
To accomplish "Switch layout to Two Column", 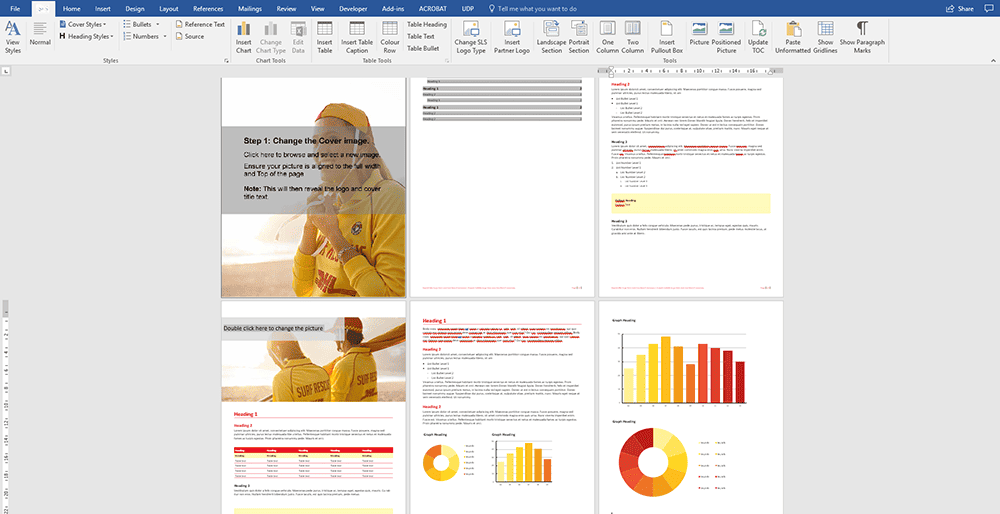I will 633,37.
